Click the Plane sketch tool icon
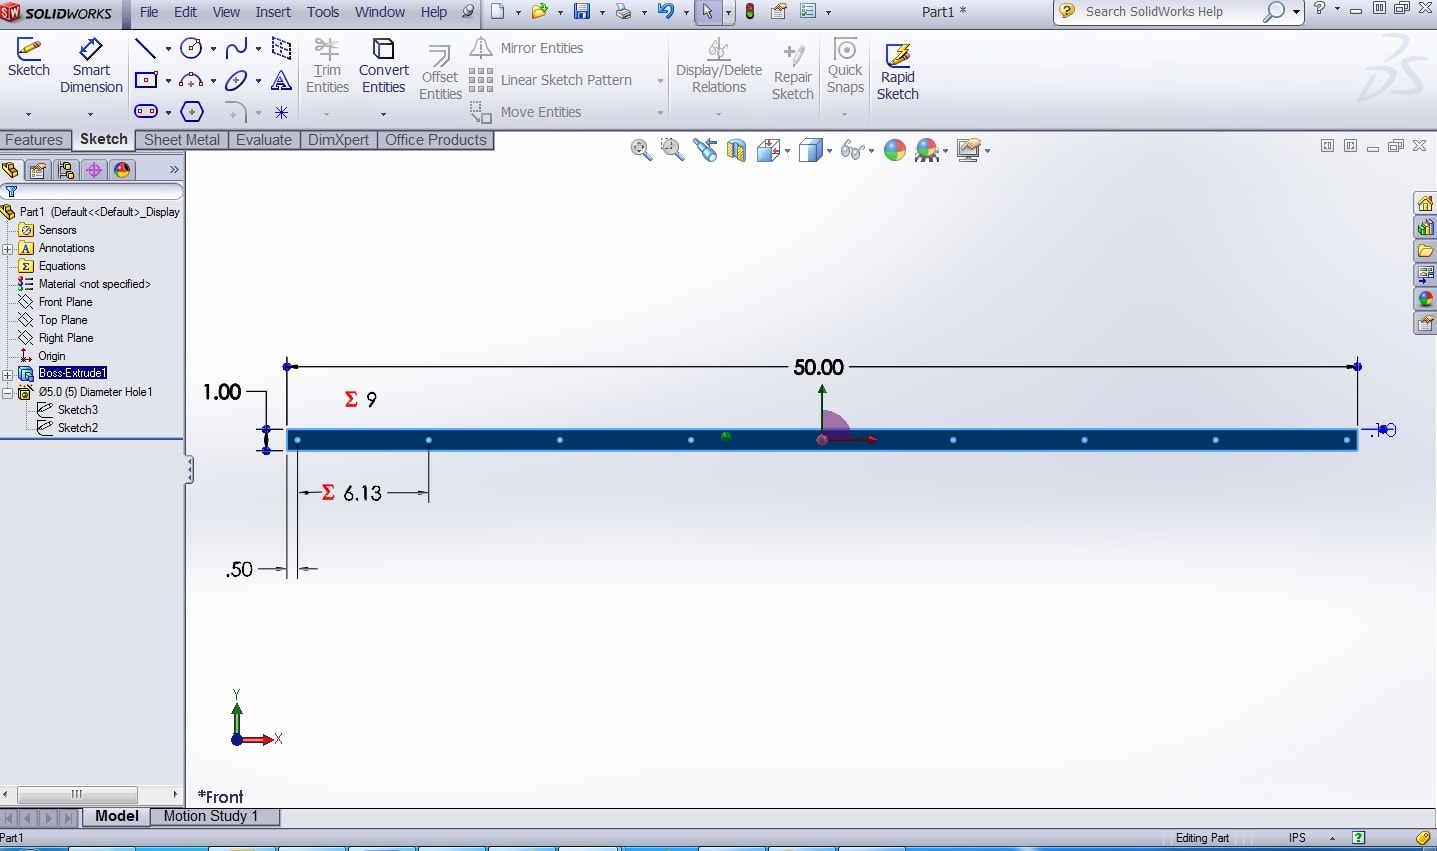The image size is (1437, 851). point(282,48)
